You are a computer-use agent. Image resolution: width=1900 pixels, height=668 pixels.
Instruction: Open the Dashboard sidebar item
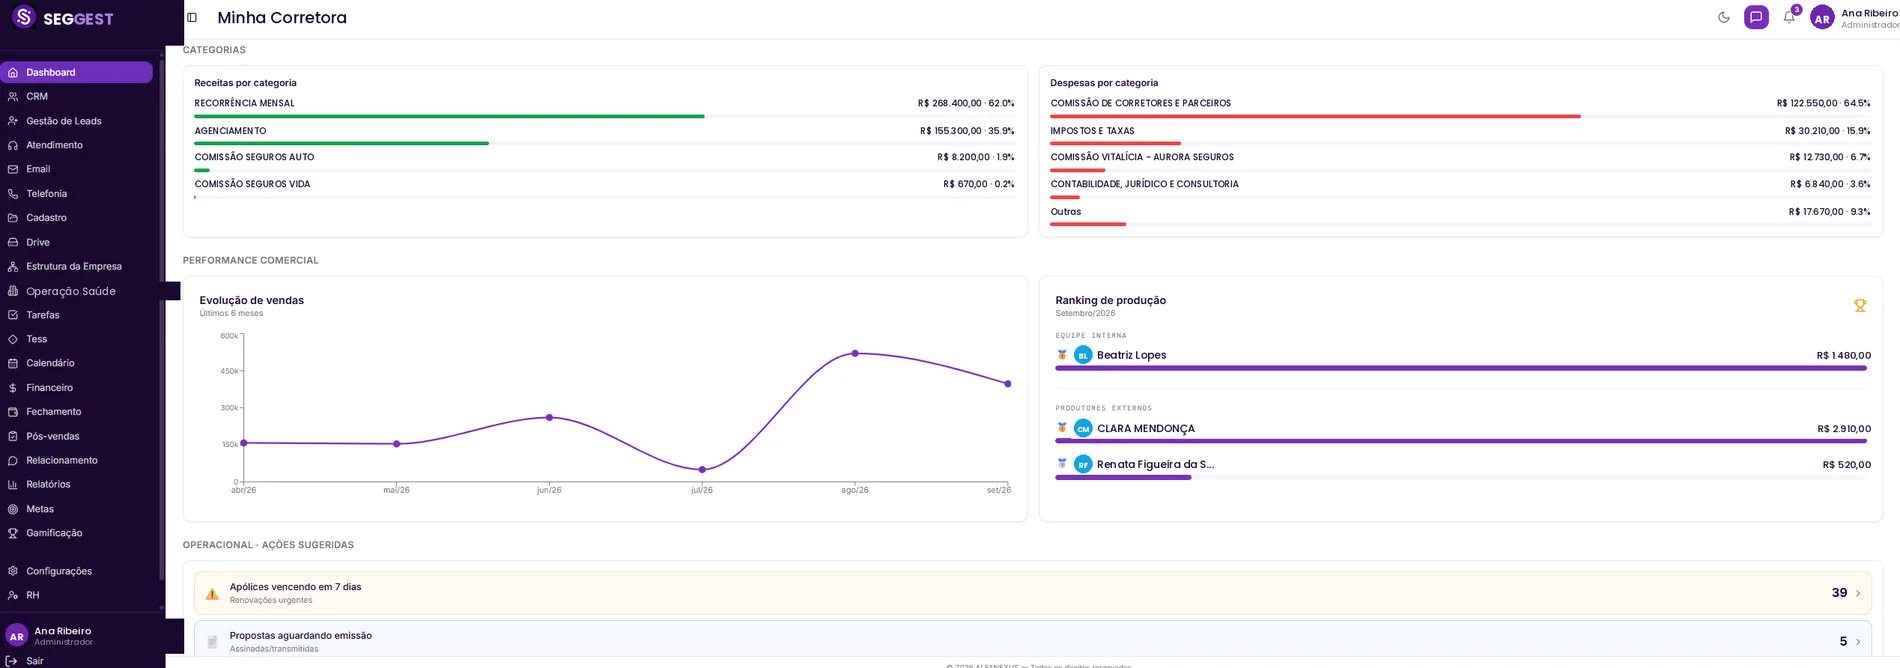point(76,72)
